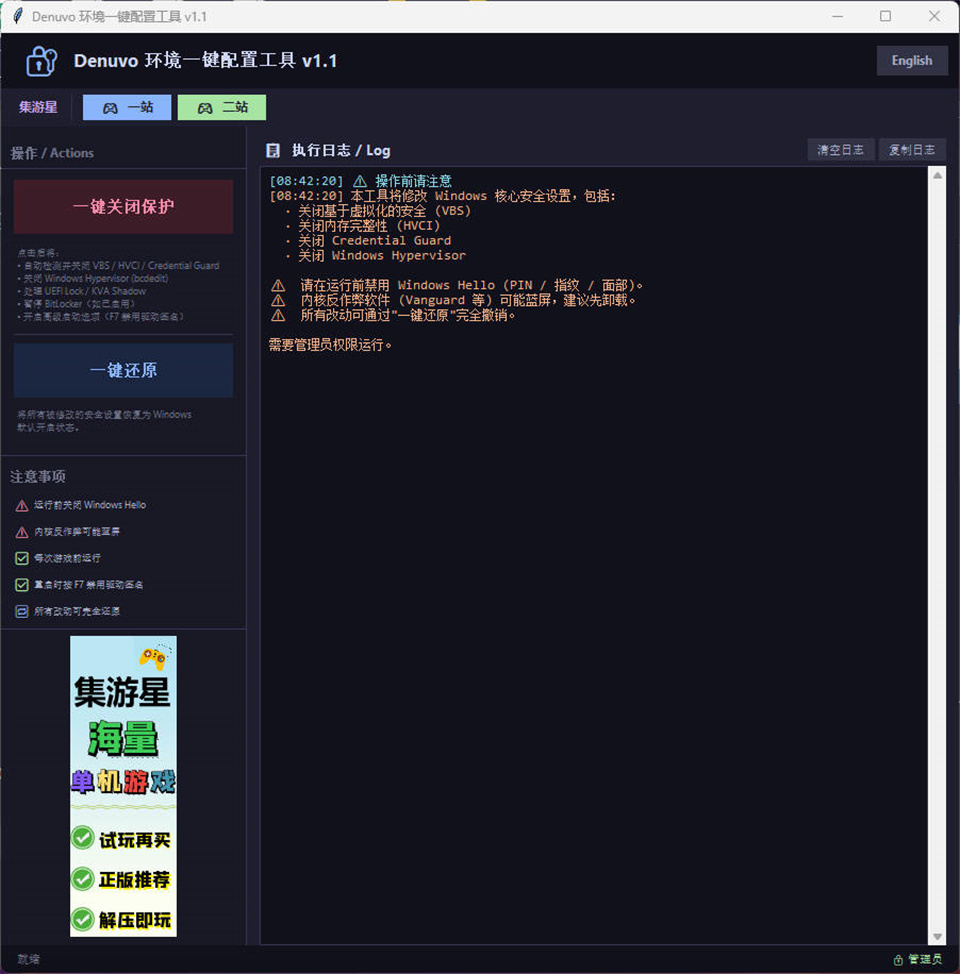Clear the log with 清空日志
The height and width of the screenshot is (974, 960).
(841, 150)
